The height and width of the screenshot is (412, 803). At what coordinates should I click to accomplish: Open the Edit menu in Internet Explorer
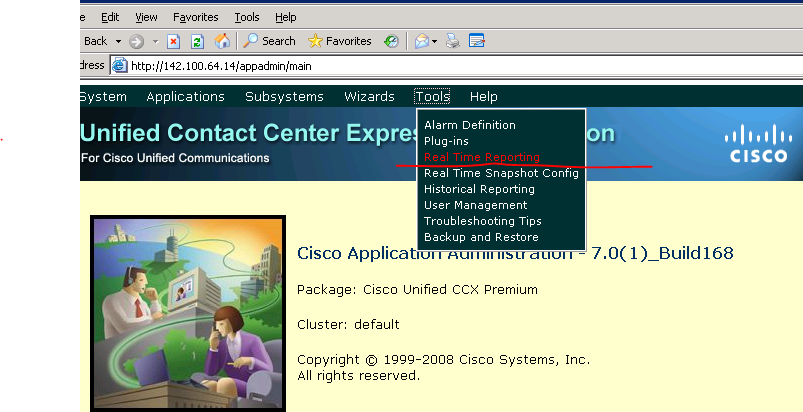[110, 17]
